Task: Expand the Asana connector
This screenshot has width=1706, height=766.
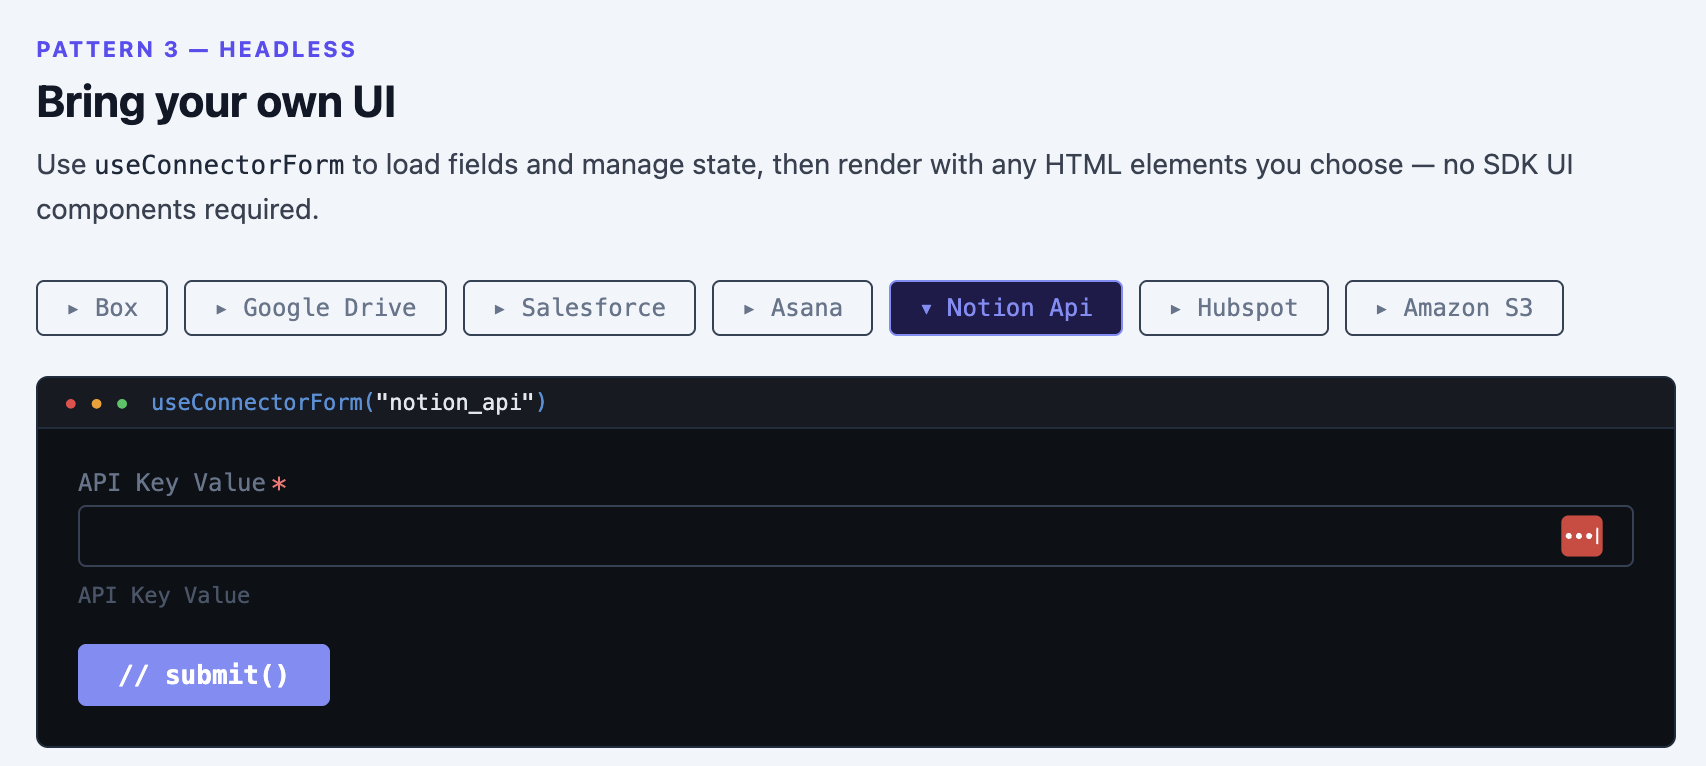Action: 792,308
